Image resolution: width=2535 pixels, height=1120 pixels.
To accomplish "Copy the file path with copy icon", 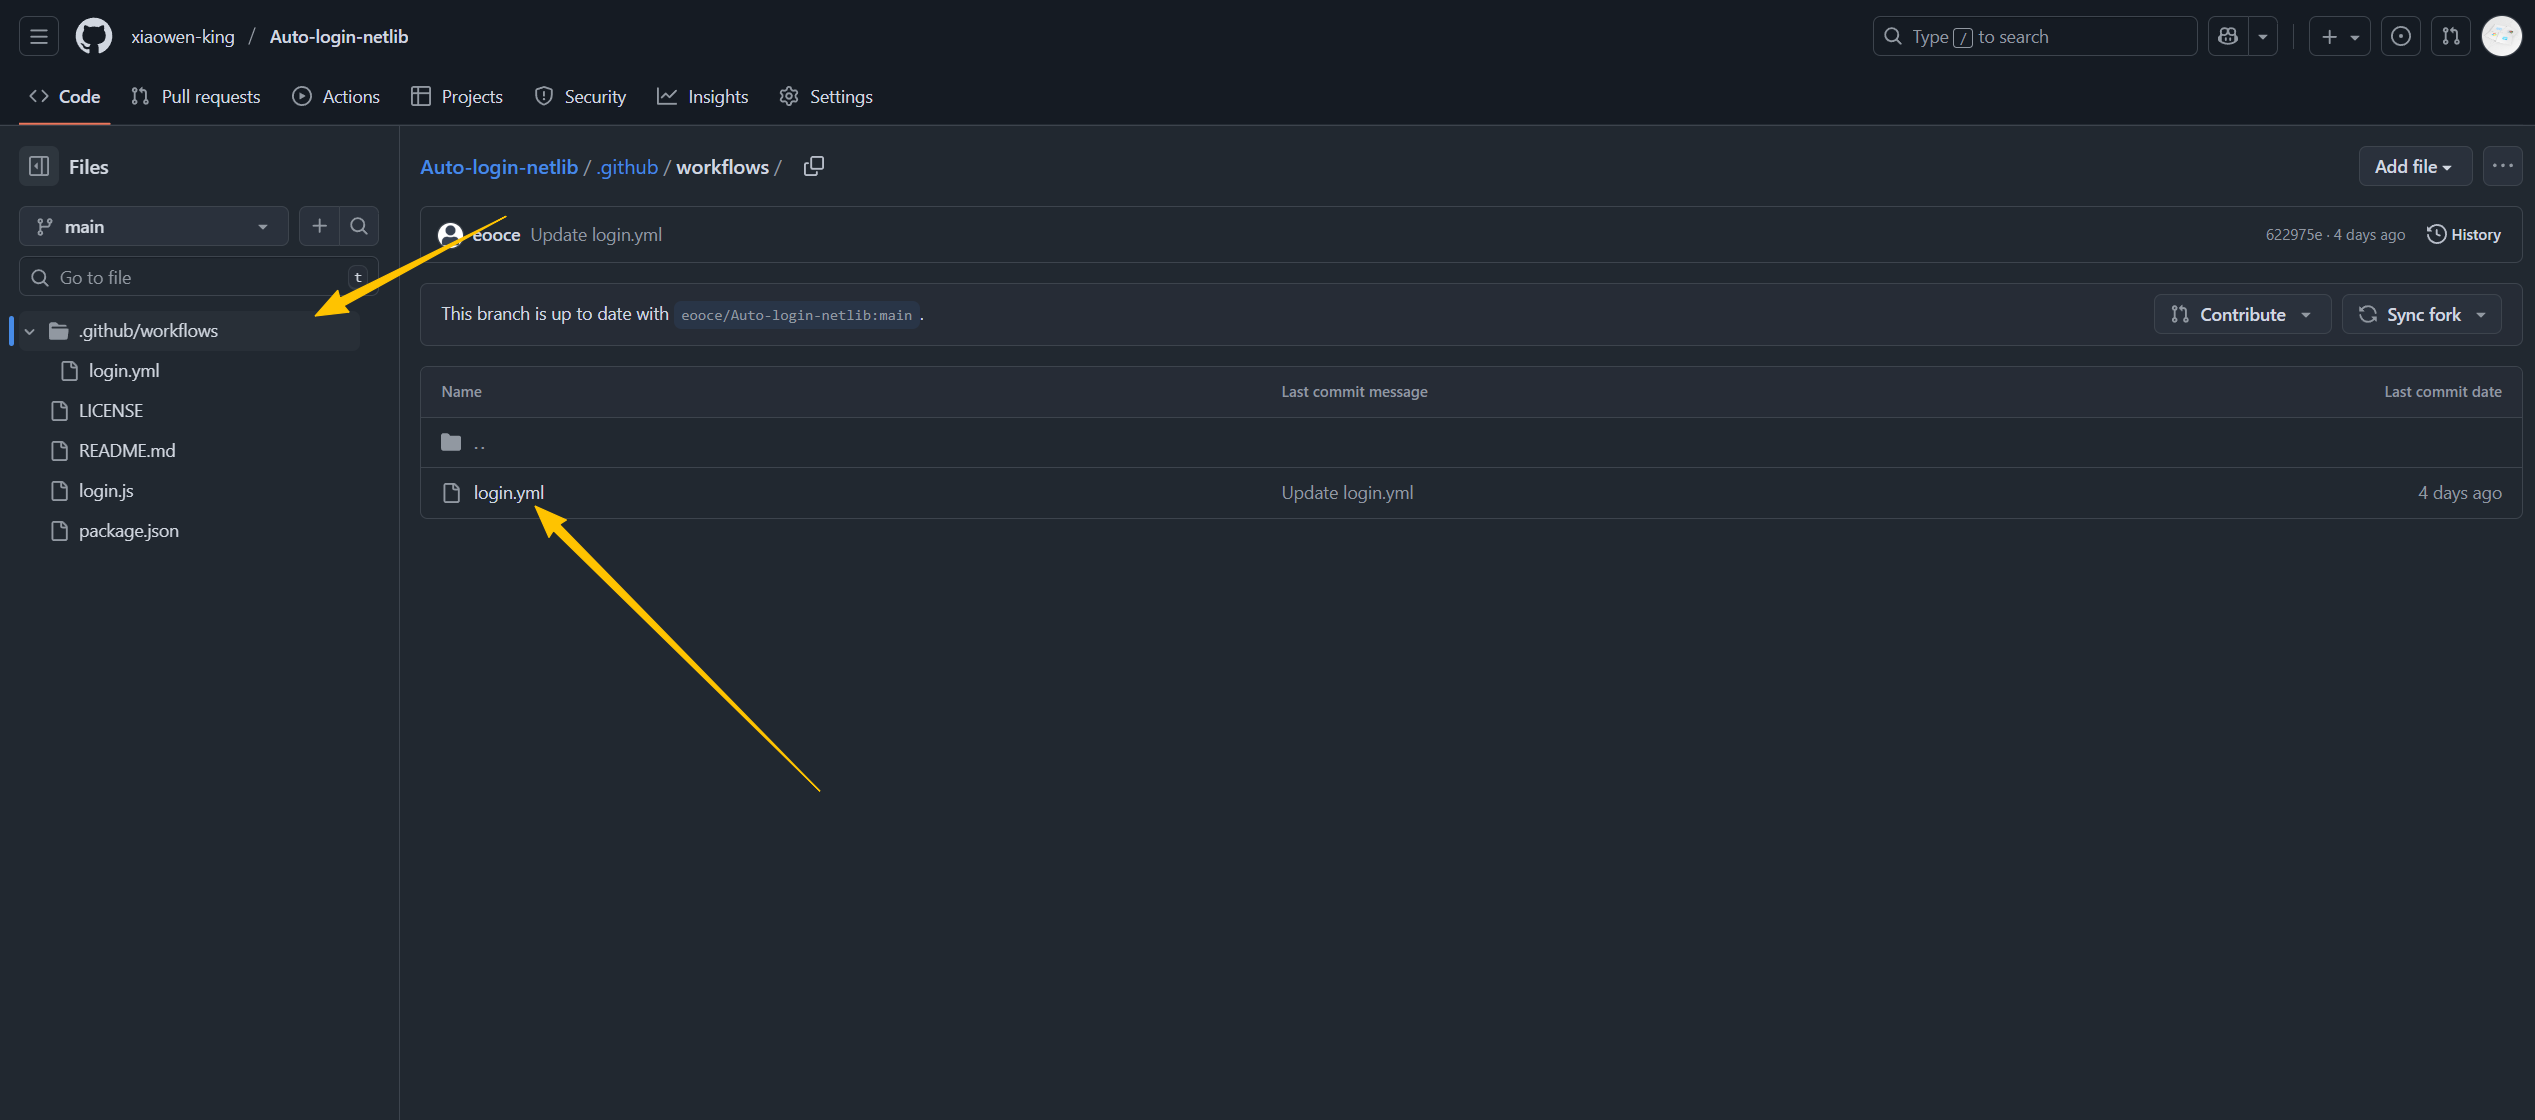I will tap(814, 166).
